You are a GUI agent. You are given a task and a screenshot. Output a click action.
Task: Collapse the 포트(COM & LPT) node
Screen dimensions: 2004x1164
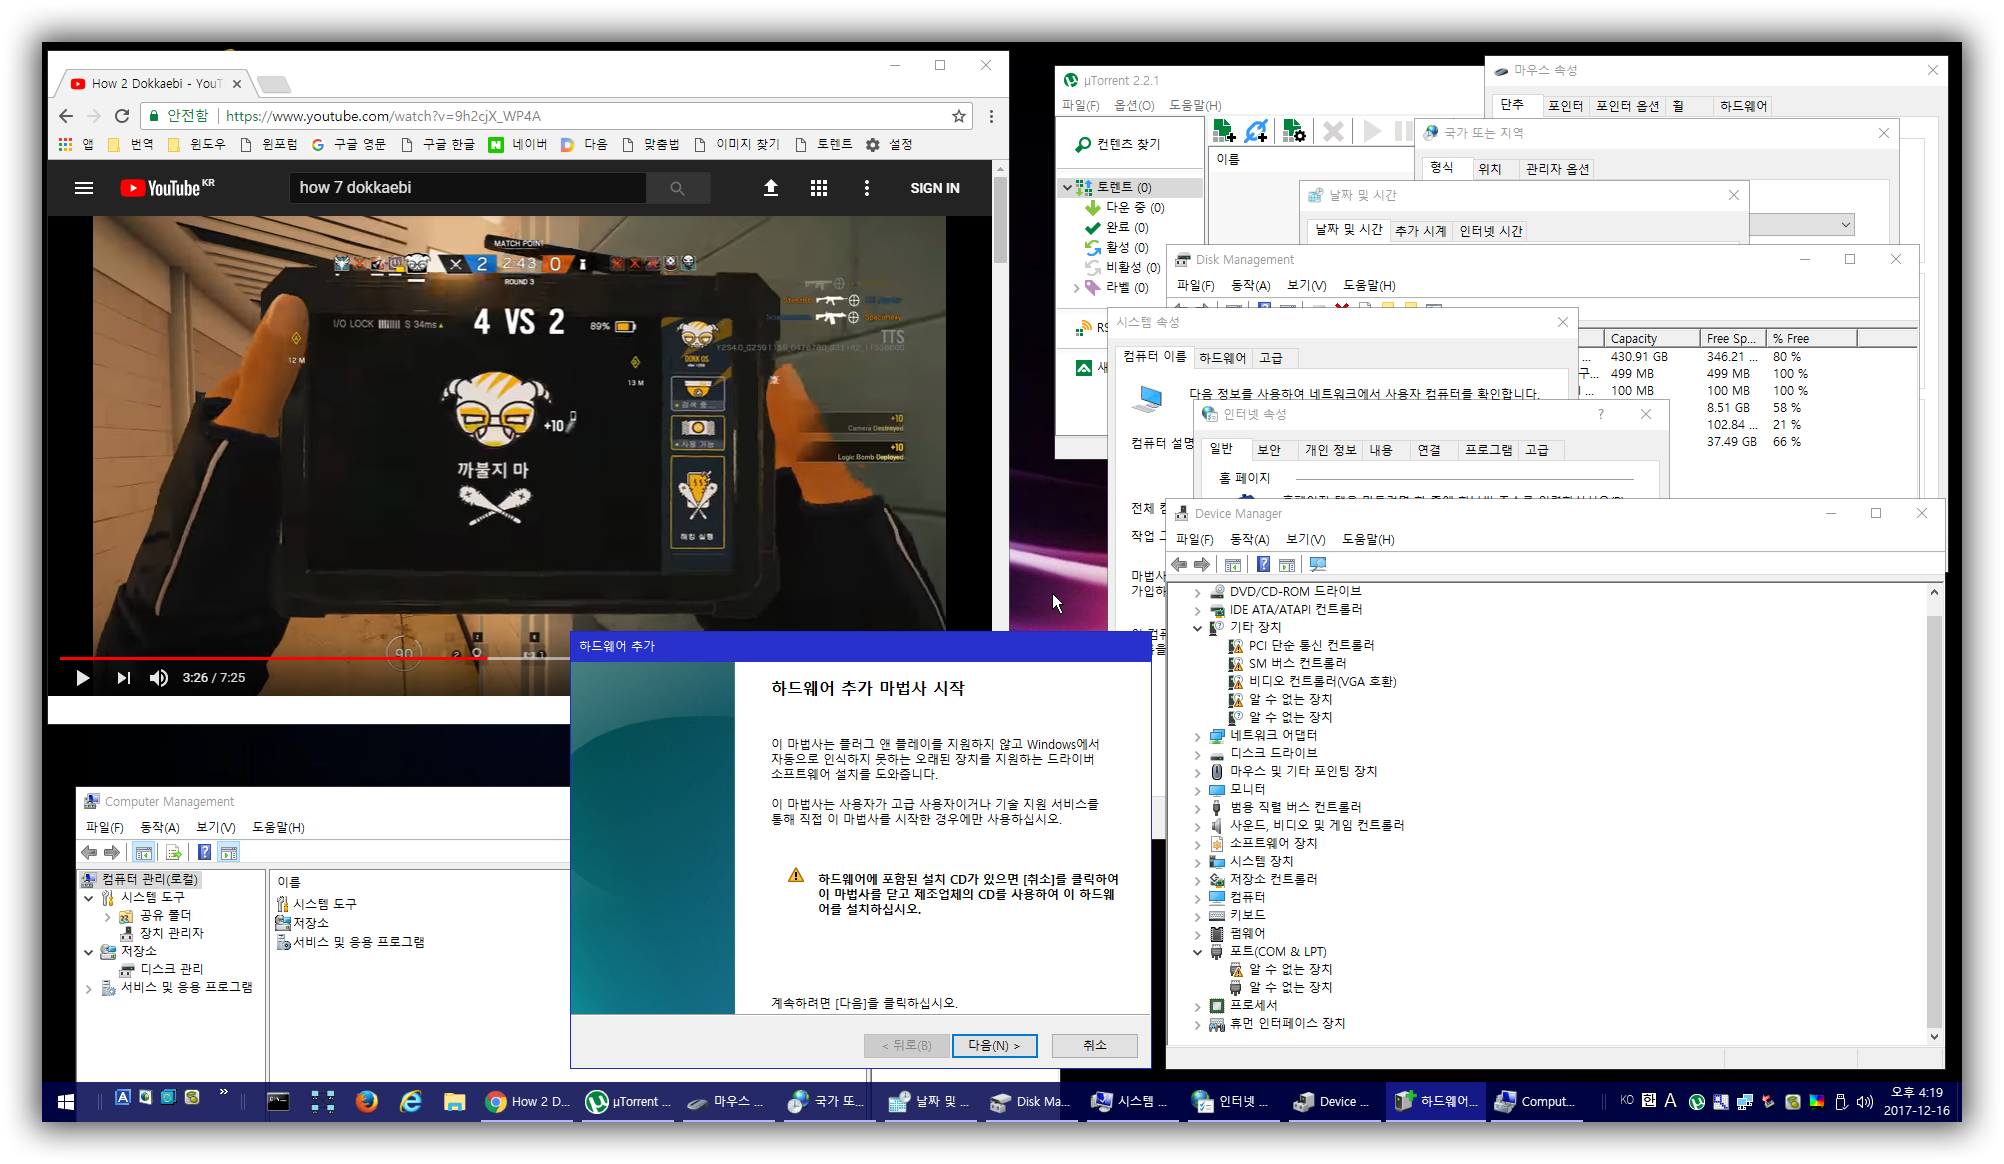click(1197, 952)
